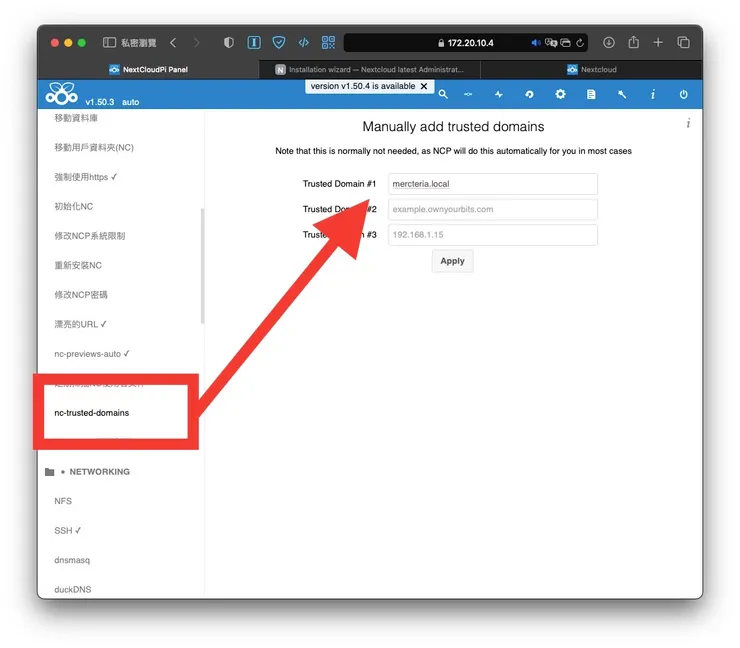Select nc-trusted-domains in the sidebar
The image size is (740, 648).
point(92,412)
